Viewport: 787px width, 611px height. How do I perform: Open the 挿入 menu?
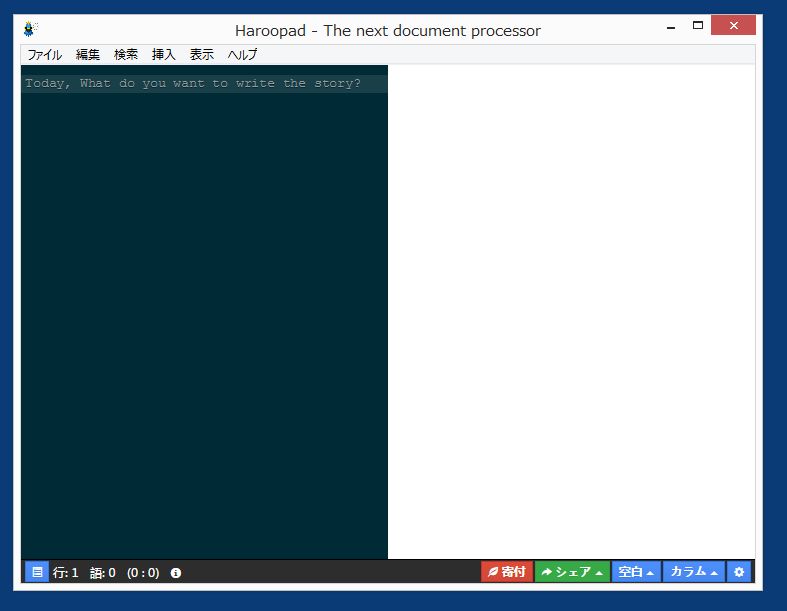pos(164,54)
